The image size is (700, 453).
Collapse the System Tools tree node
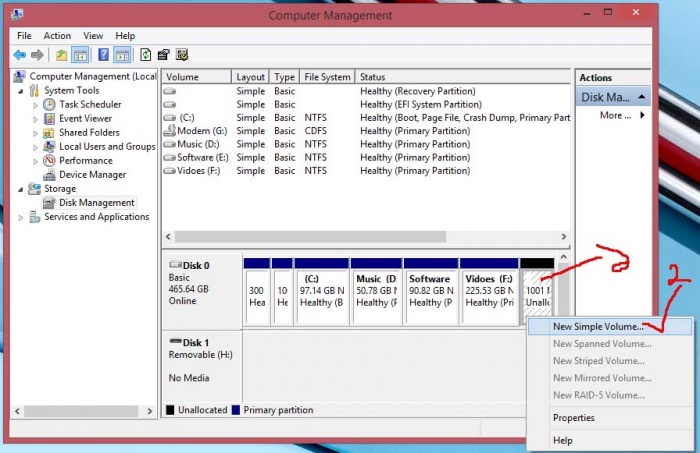(x=21, y=91)
